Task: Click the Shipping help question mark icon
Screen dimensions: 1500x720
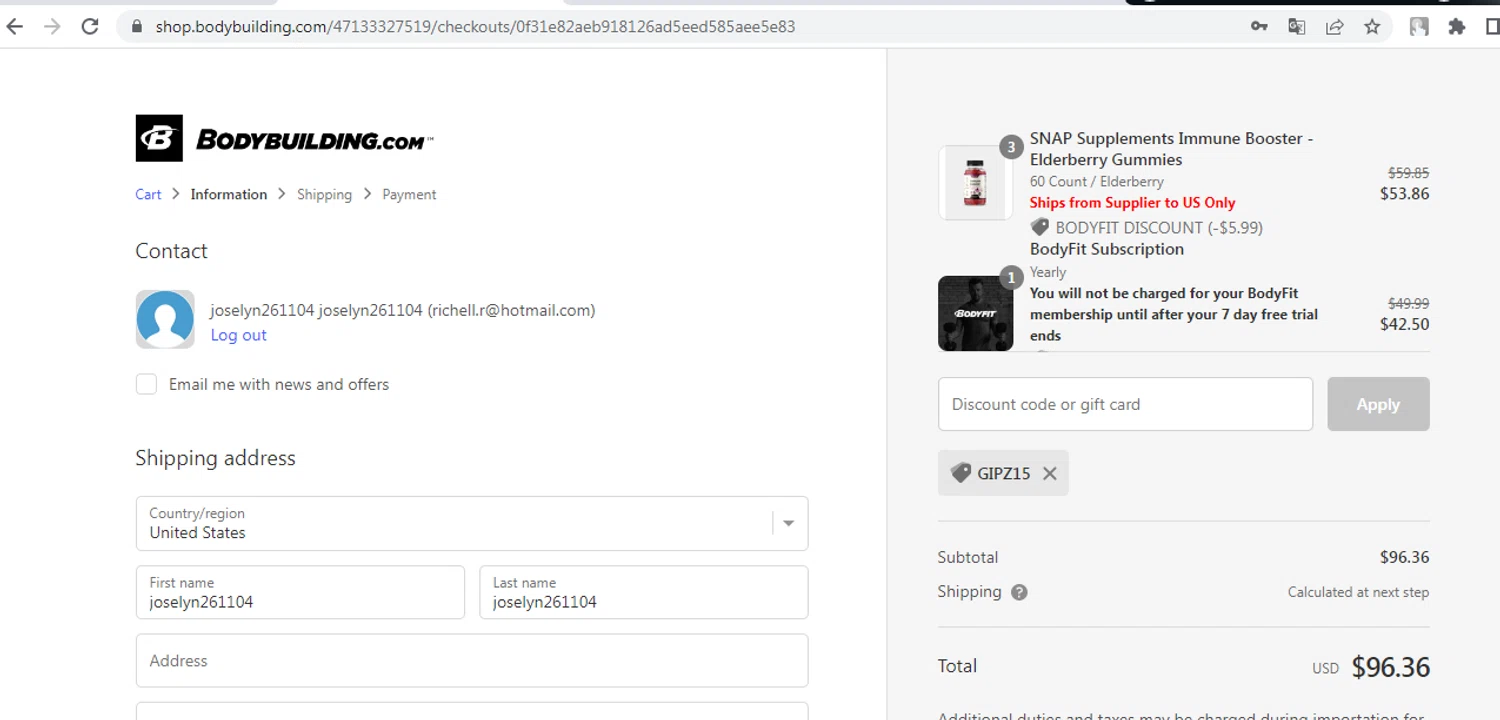Action: point(1019,592)
